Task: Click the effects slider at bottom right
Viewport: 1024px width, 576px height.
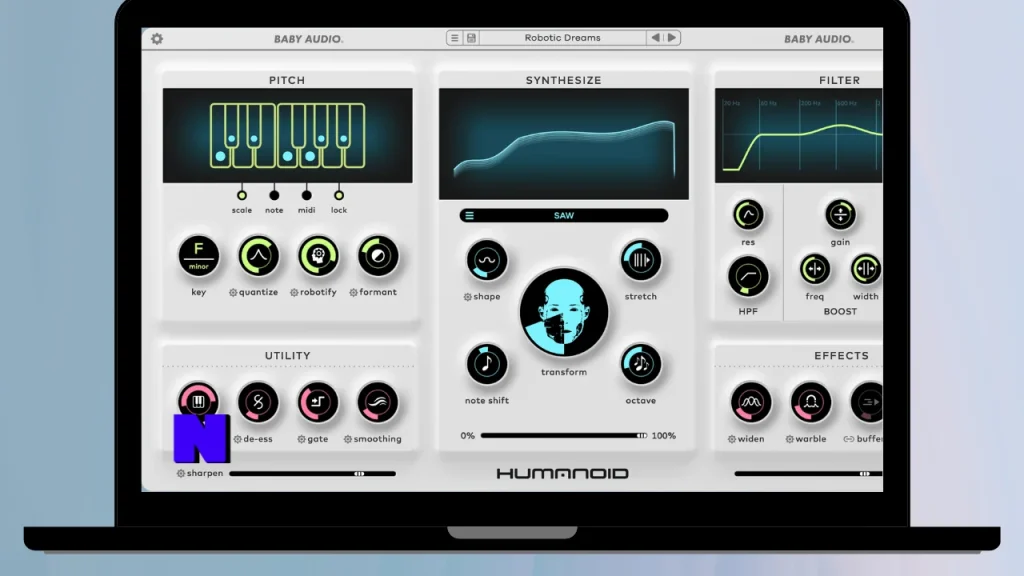Action: [x=808, y=473]
